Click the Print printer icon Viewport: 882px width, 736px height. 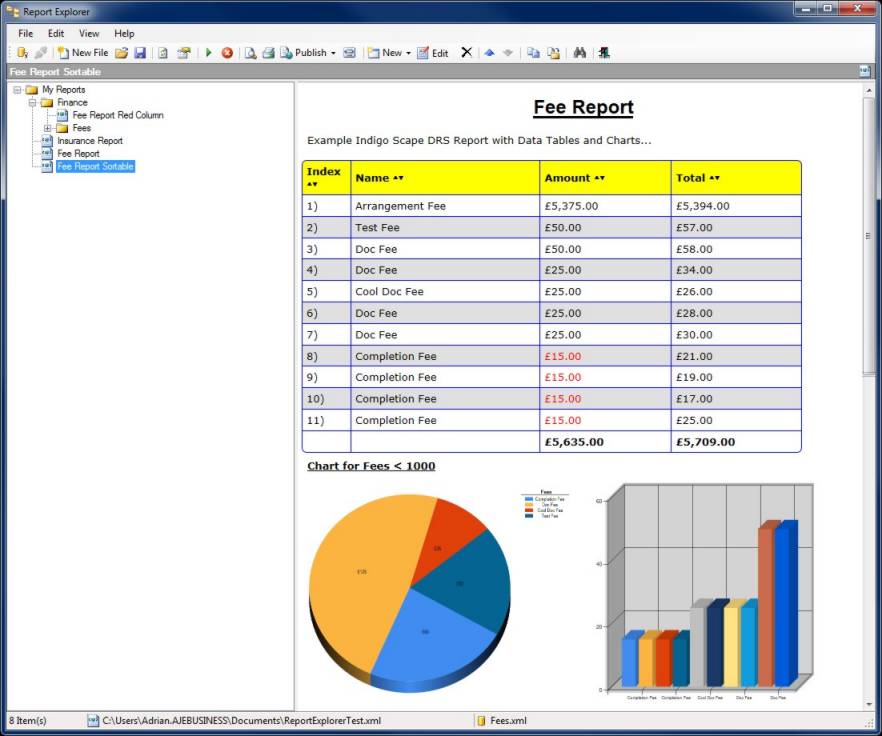(x=268, y=53)
